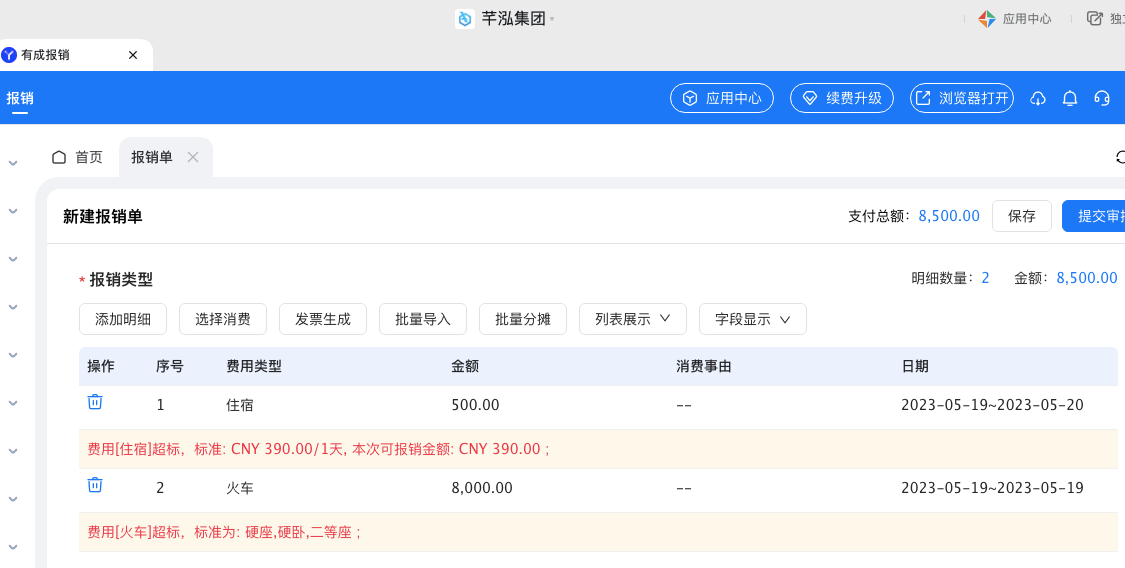Switch to the 首页 tab
The width and height of the screenshot is (1125, 568).
pos(78,157)
